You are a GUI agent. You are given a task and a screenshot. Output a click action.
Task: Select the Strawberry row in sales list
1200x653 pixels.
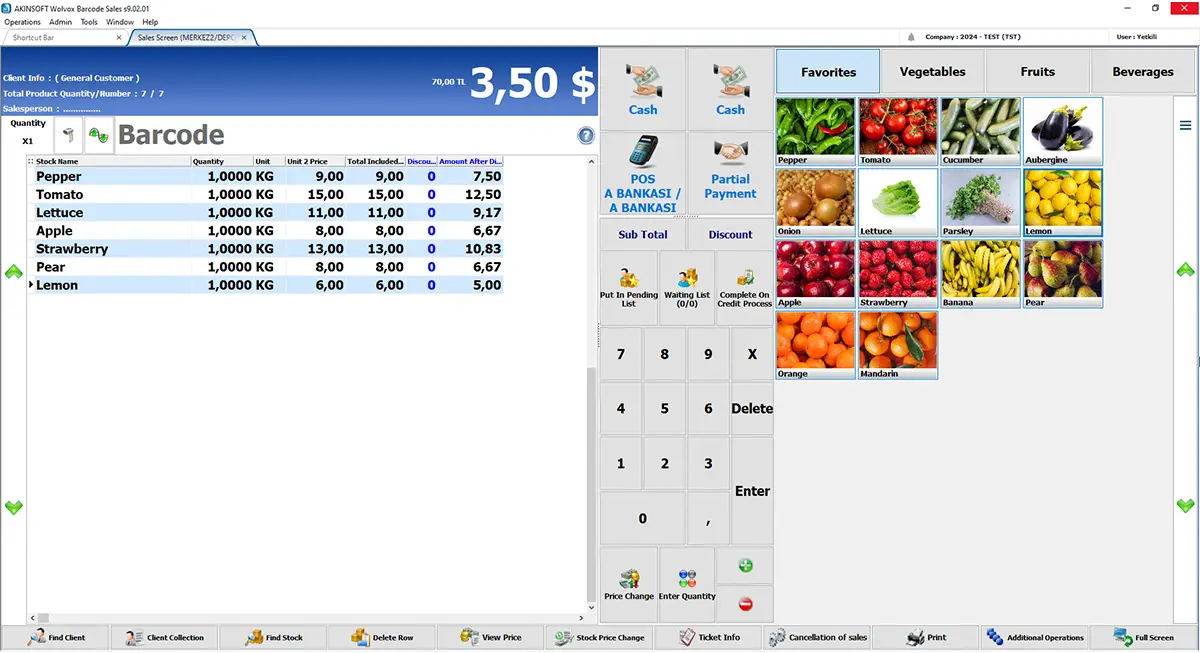[265, 249]
